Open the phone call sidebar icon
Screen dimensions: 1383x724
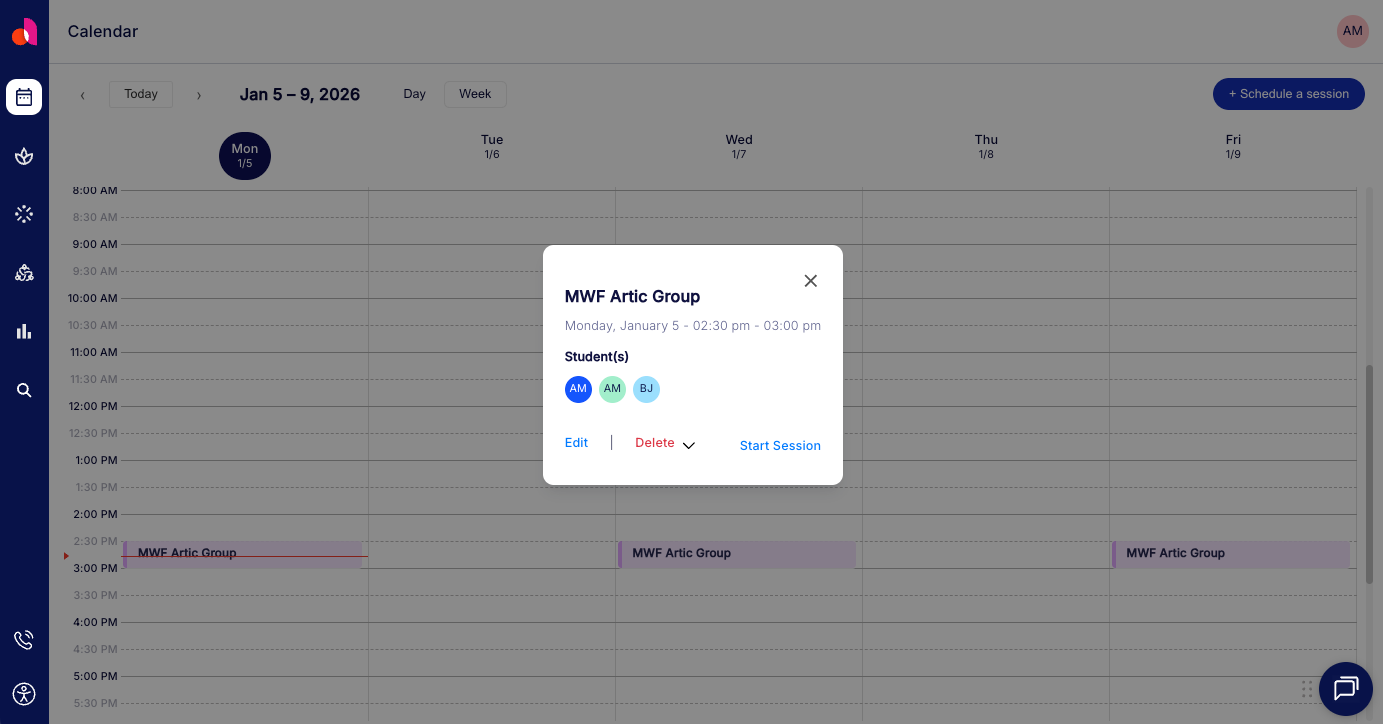click(24, 640)
